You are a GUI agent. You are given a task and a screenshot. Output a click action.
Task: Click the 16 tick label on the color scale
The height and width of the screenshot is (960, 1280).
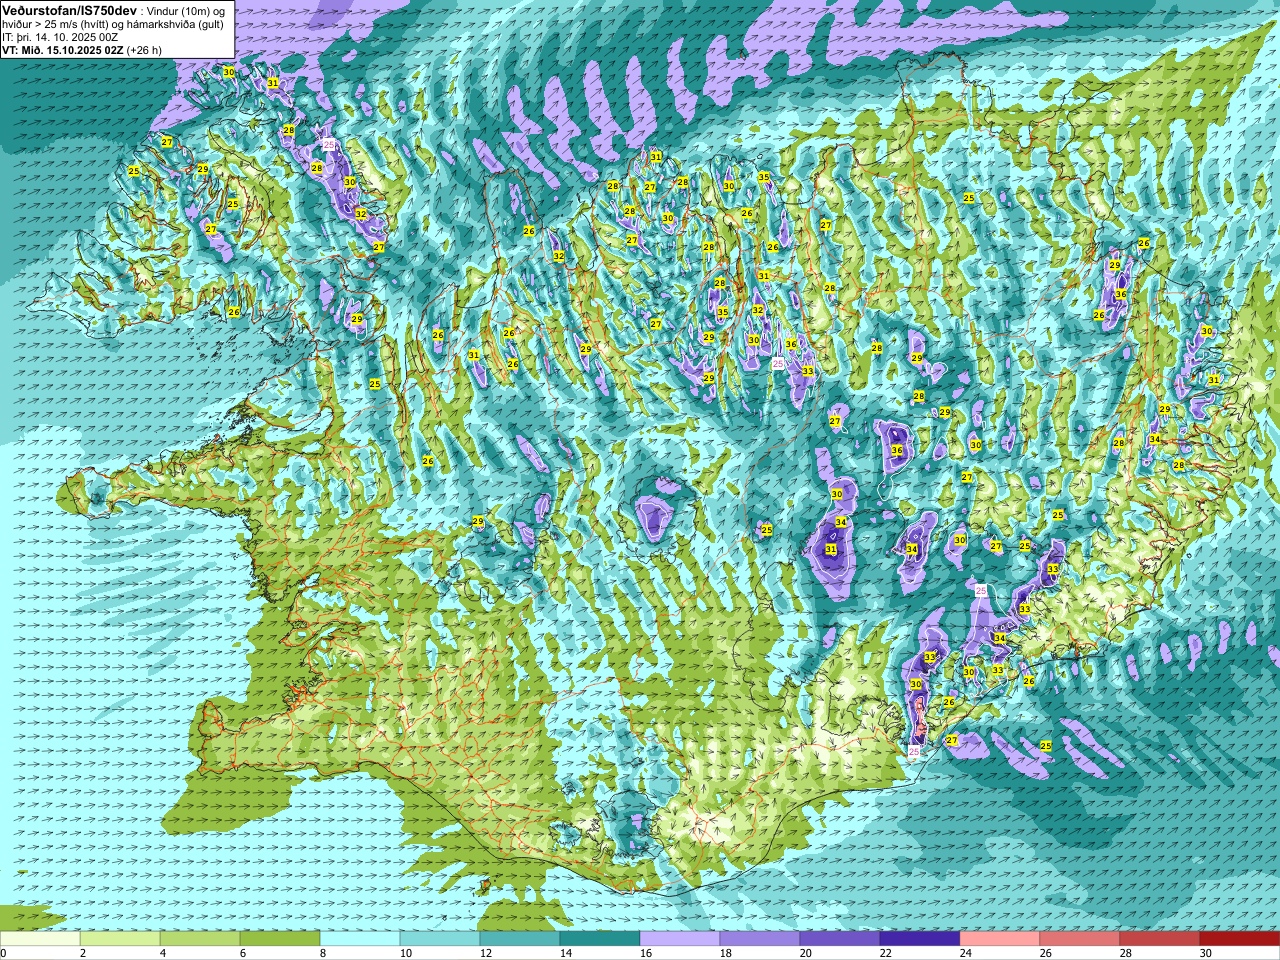click(x=646, y=953)
